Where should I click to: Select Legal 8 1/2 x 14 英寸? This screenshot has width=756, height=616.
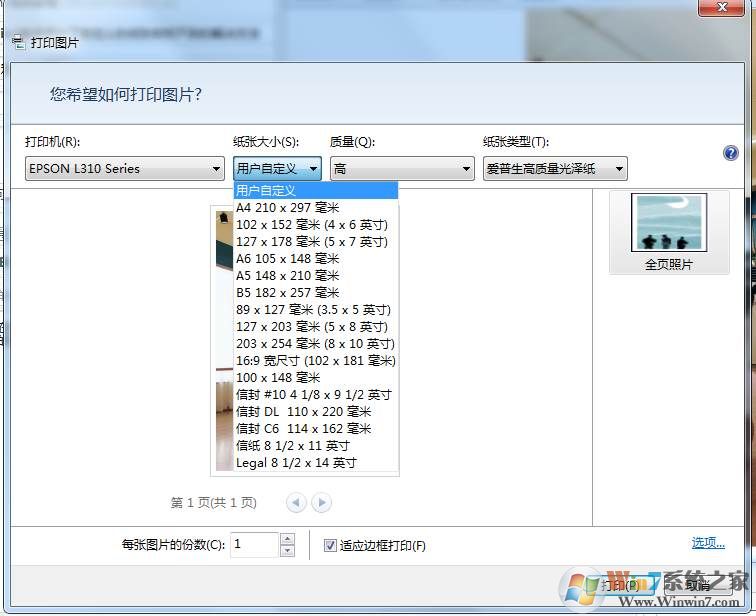(316, 463)
